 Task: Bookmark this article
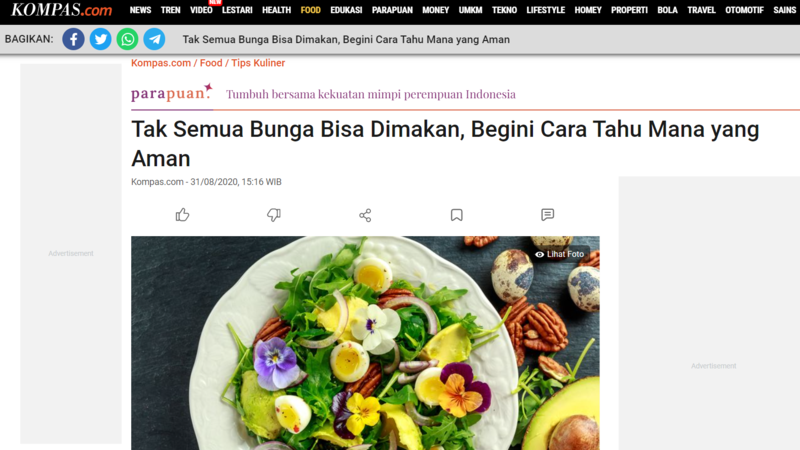457,215
